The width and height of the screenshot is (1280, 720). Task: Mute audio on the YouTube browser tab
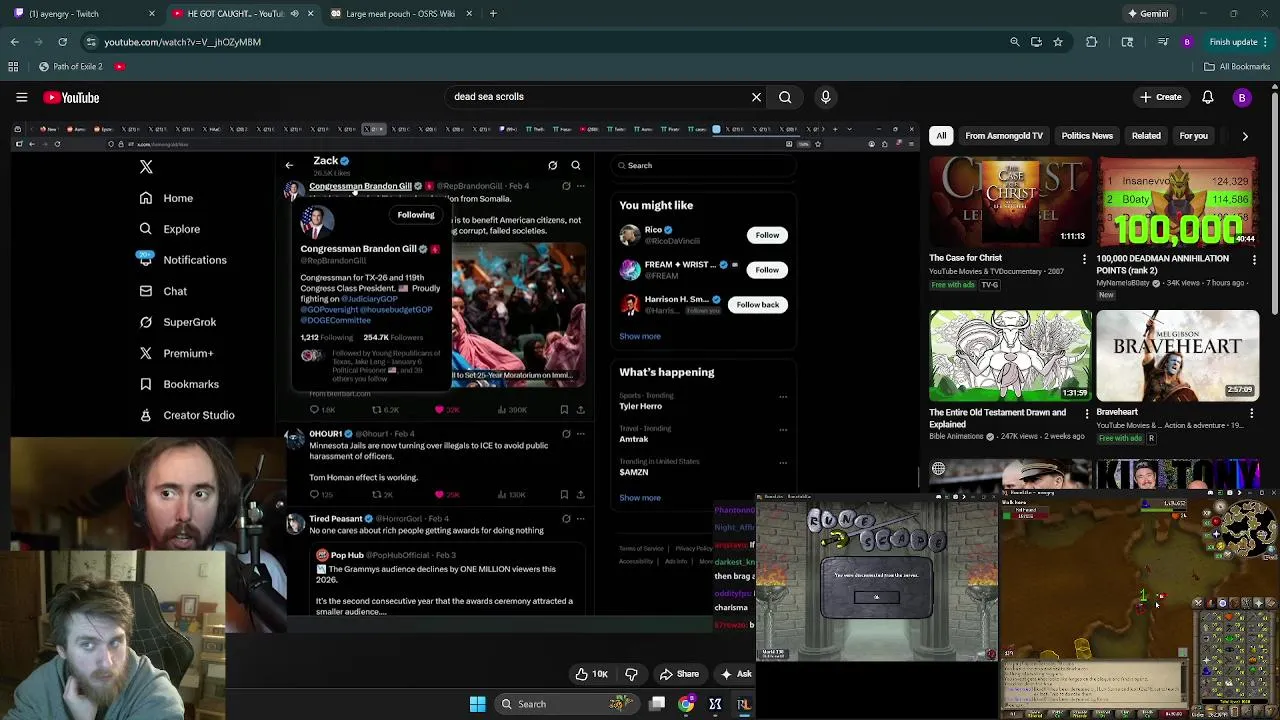(x=294, y=14)
